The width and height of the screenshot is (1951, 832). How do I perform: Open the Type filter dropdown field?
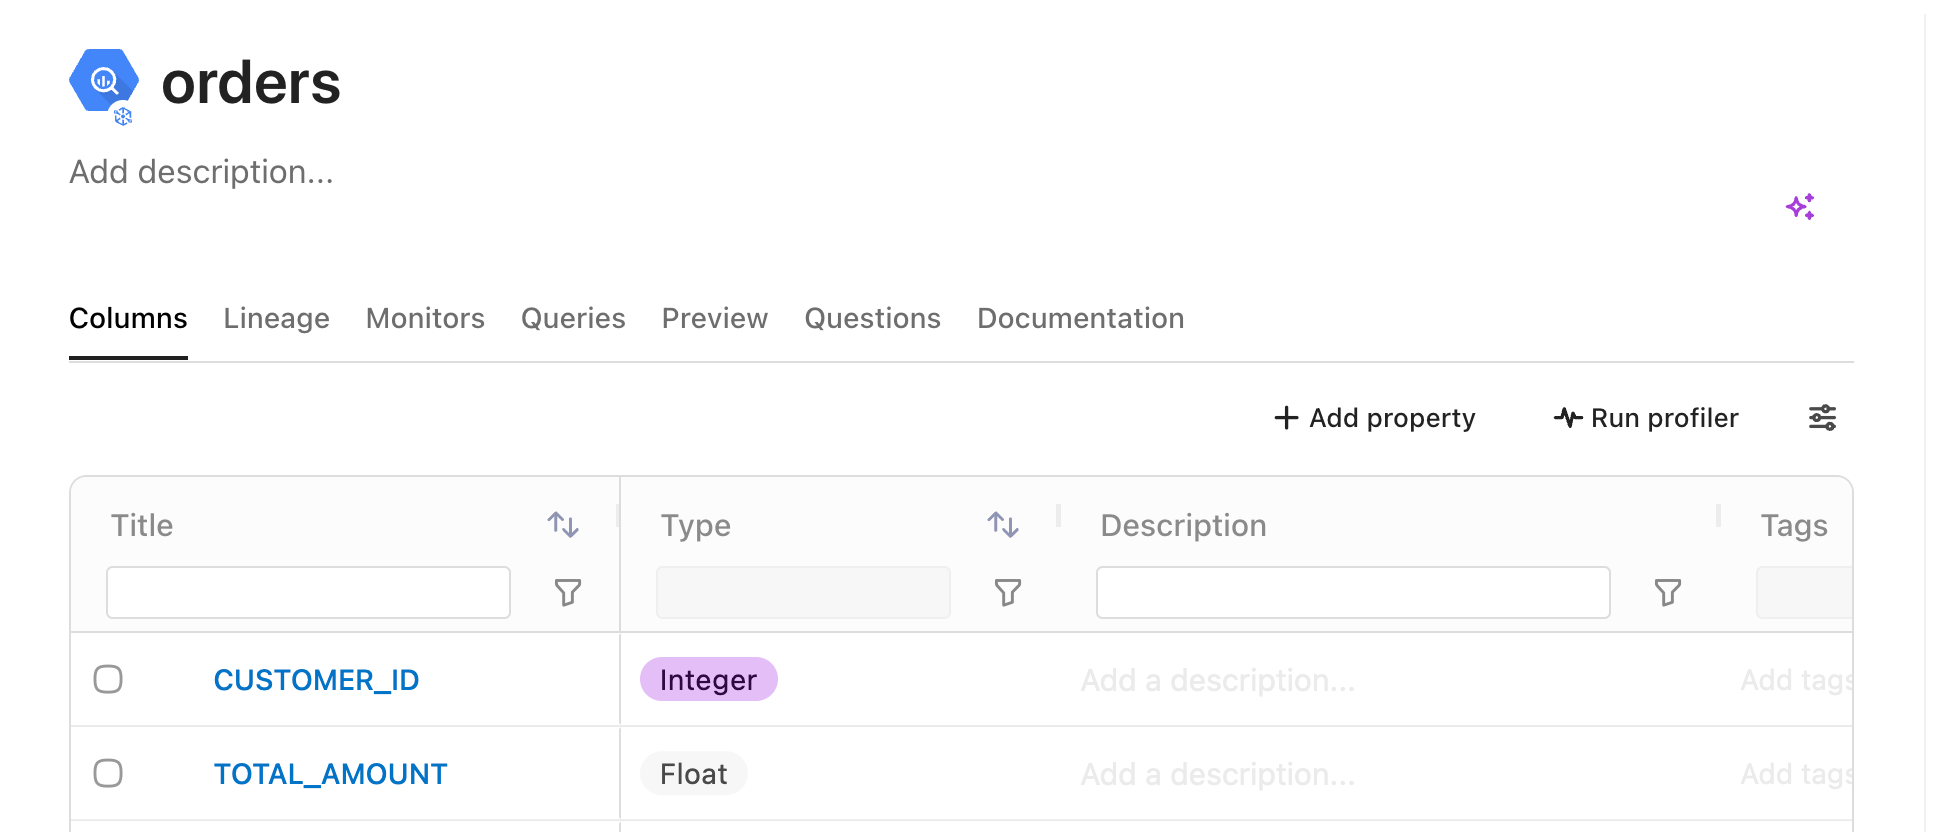click(803, 593)
